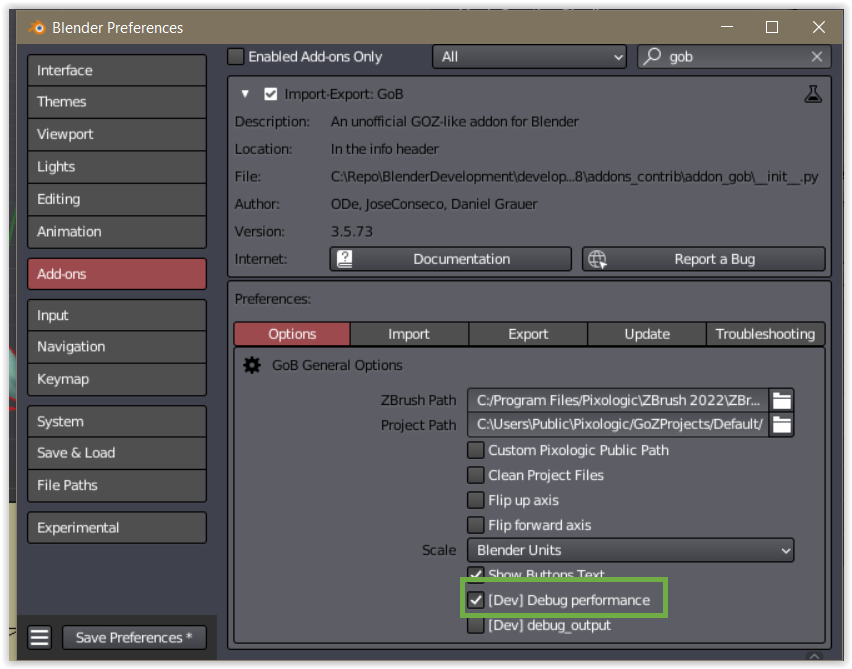Screen dimensions: 852x669
Task: Open folder browser for Project Path
Action: tap(781, 424)
